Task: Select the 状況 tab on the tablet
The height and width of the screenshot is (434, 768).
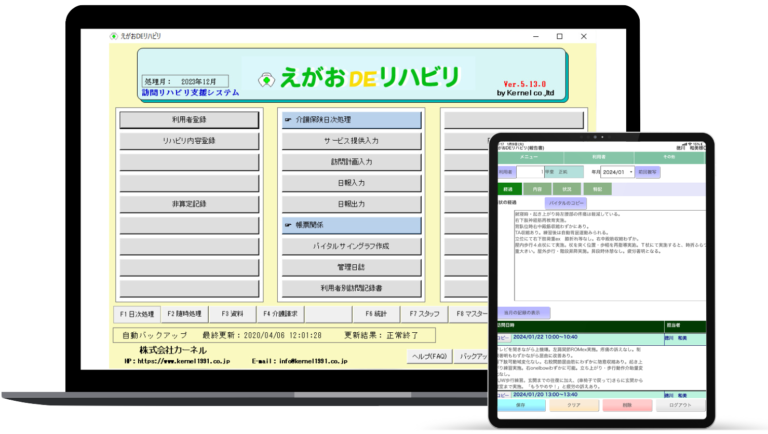Action: click(567, 189)
